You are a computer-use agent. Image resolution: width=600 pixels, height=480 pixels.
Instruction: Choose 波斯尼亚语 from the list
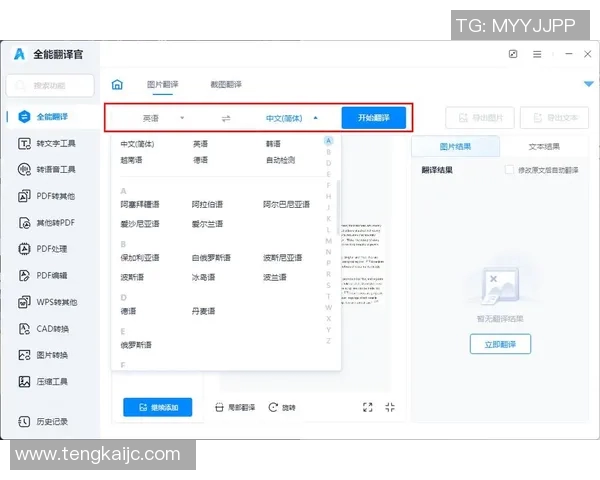click(x=282, y=258)
